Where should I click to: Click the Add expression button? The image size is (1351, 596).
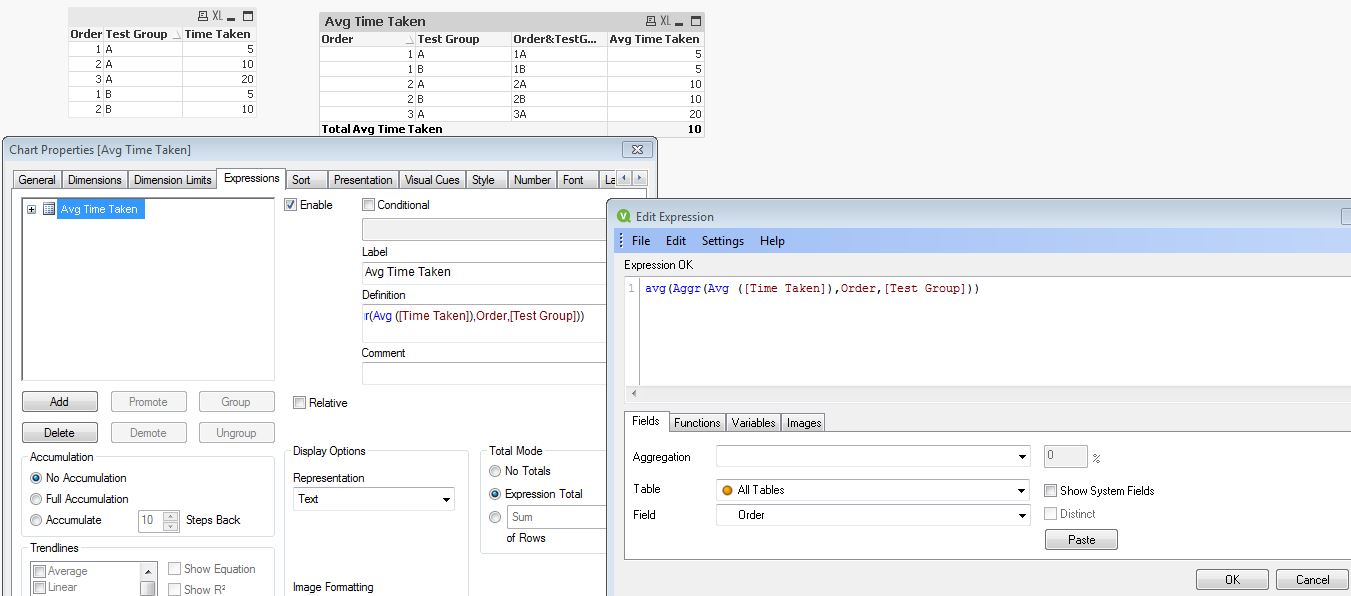60,402
